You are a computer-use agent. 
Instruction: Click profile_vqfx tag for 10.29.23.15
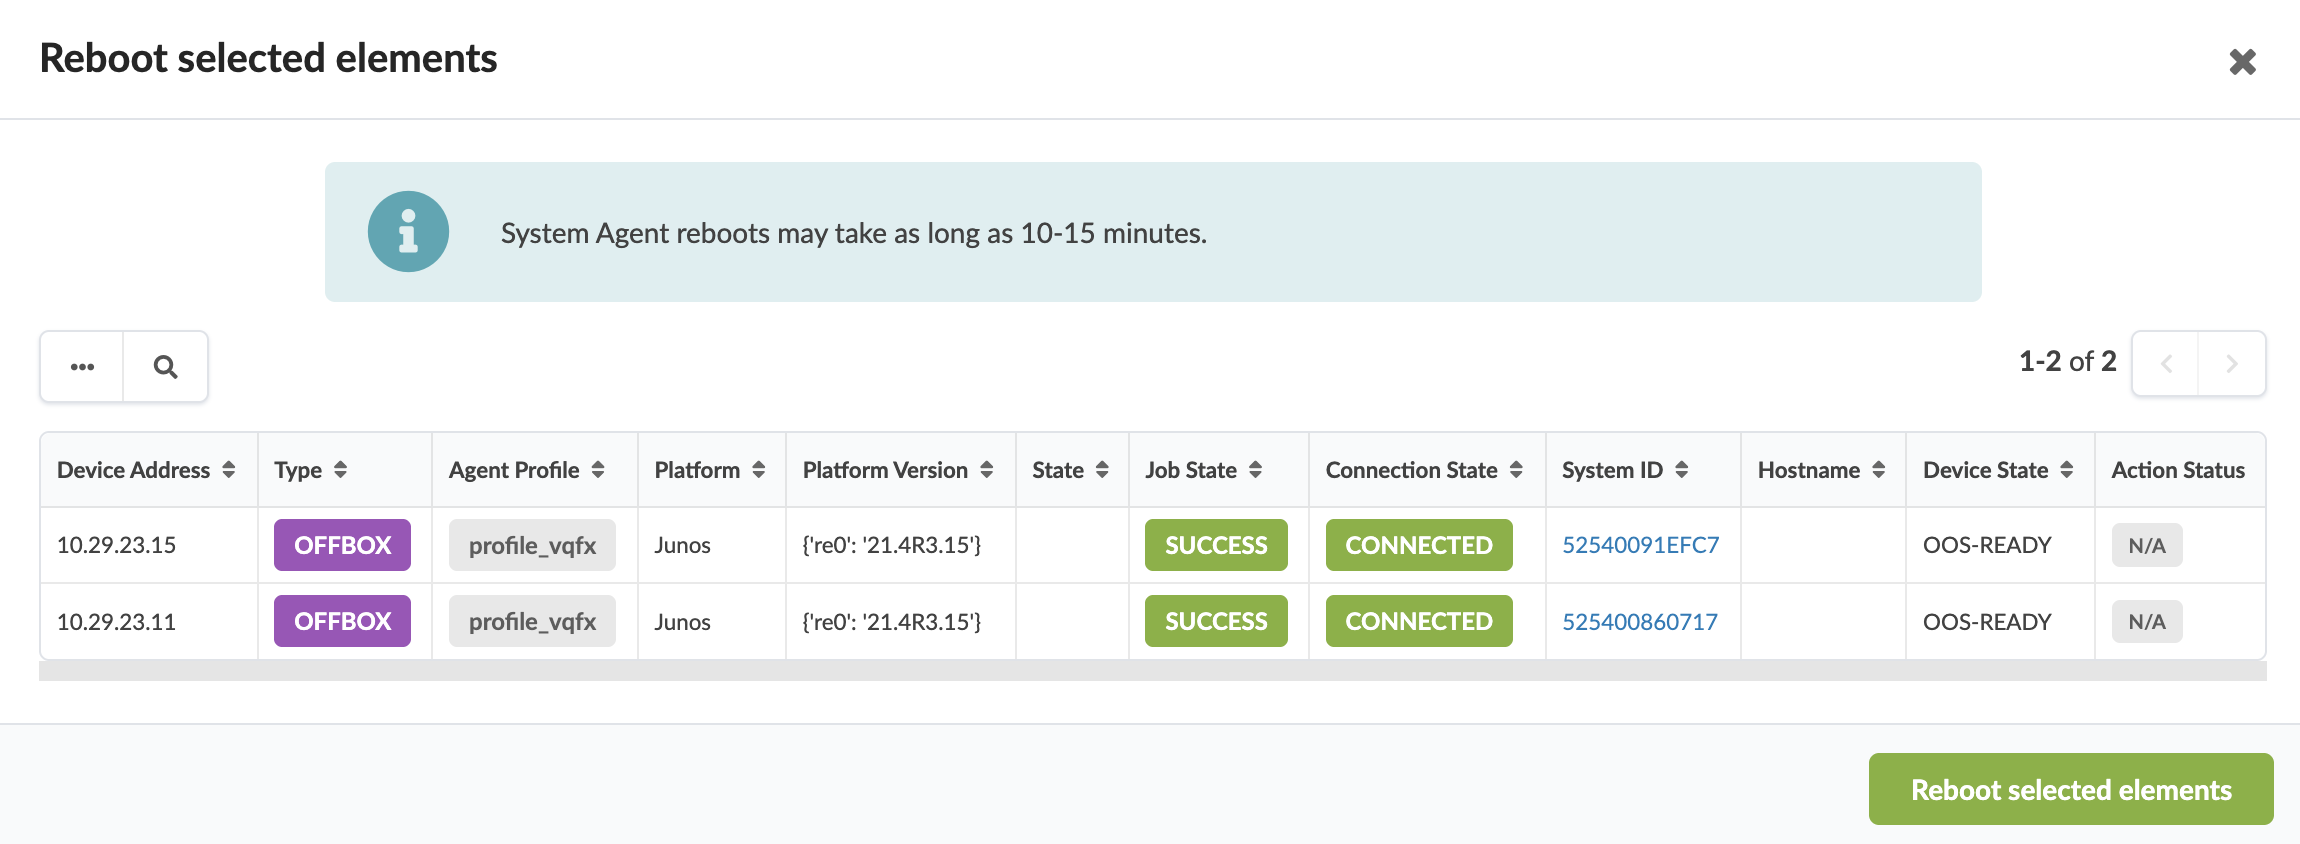[x=532, y=545]
